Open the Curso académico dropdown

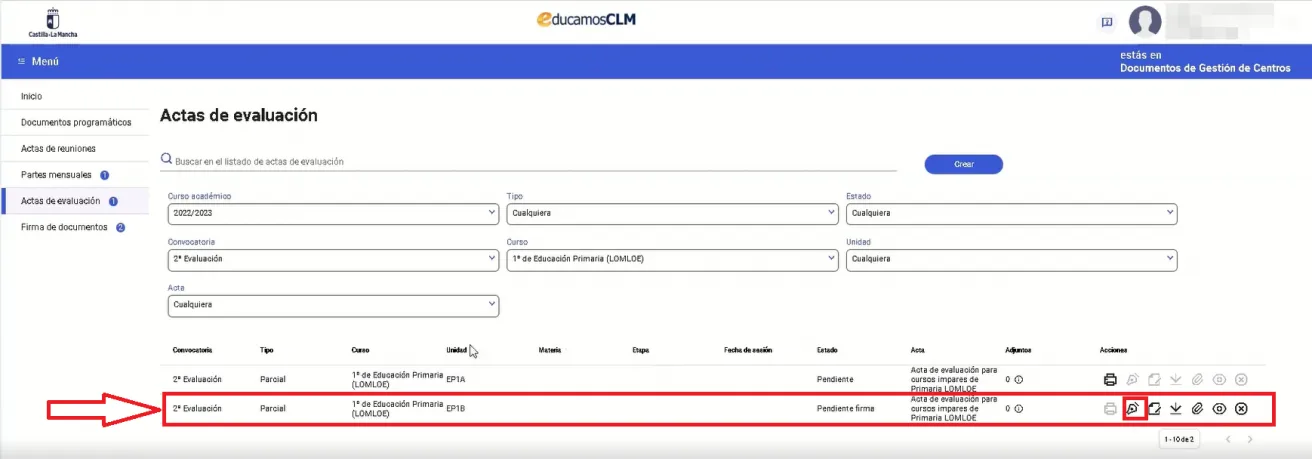coord(332,213)
